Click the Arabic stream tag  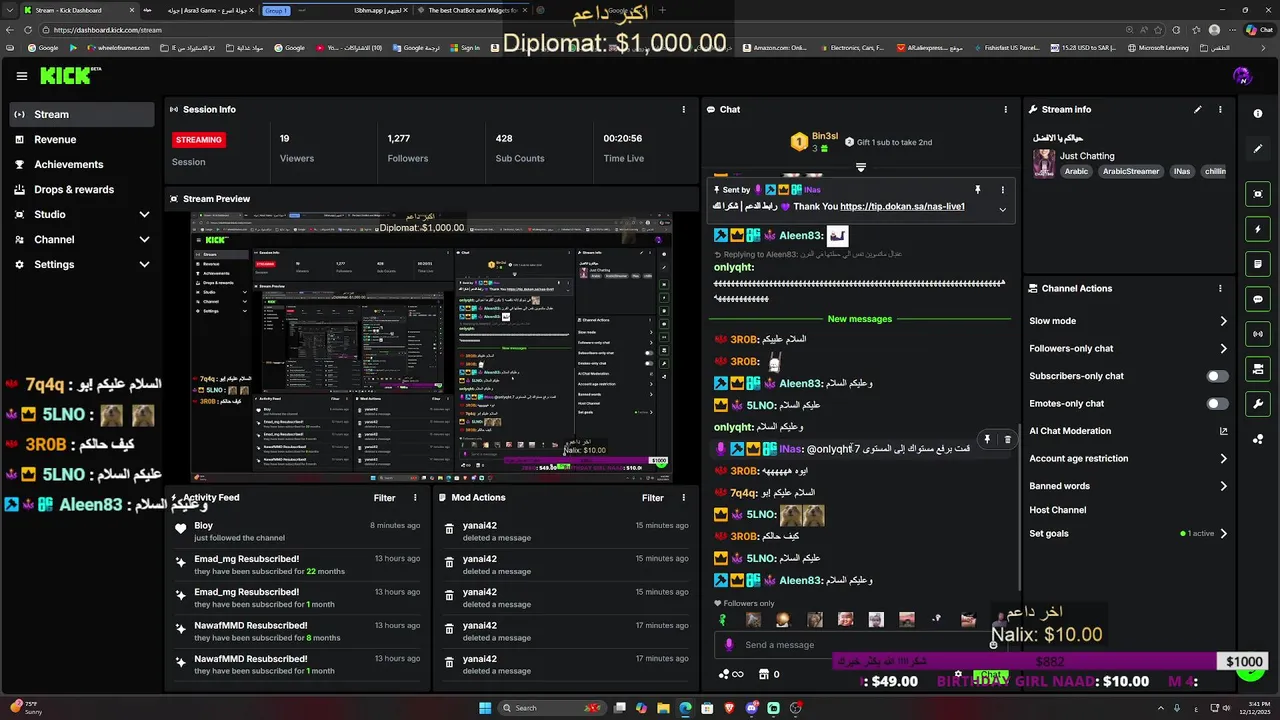coord(1076,172)
